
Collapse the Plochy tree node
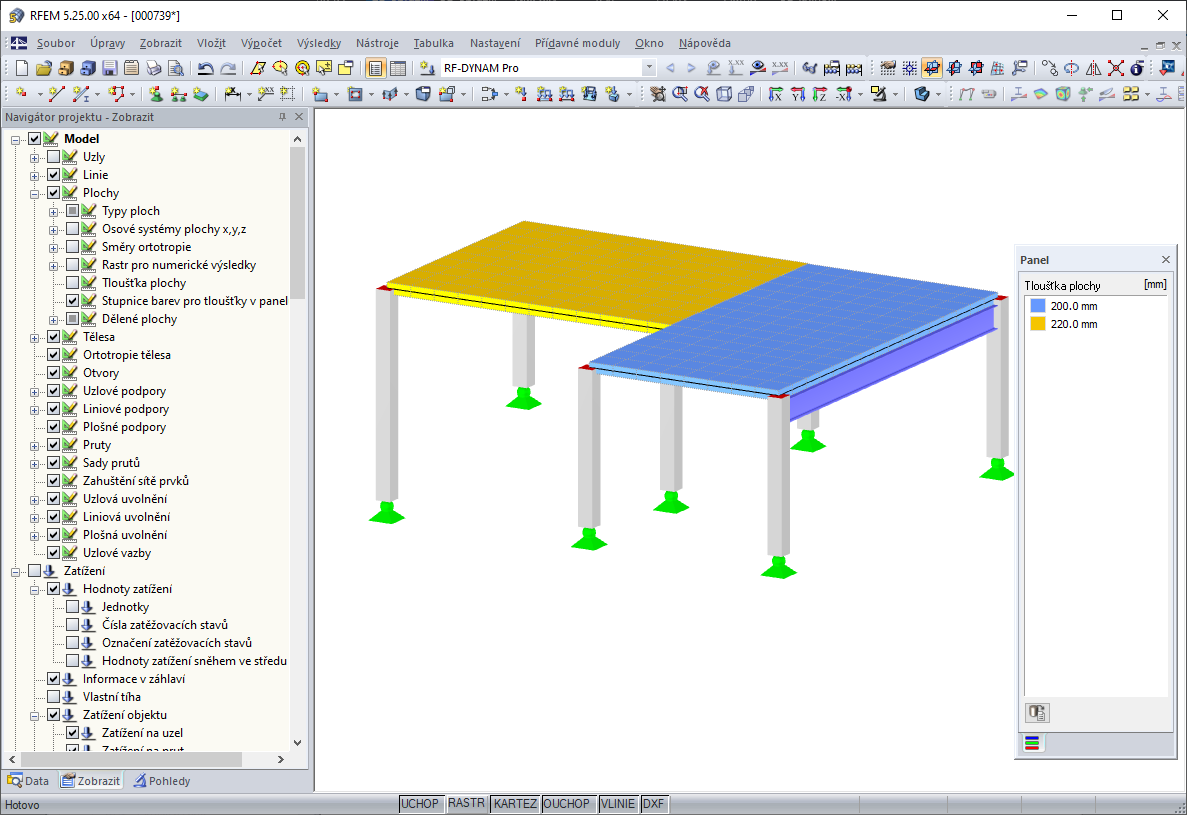[34, 194]
